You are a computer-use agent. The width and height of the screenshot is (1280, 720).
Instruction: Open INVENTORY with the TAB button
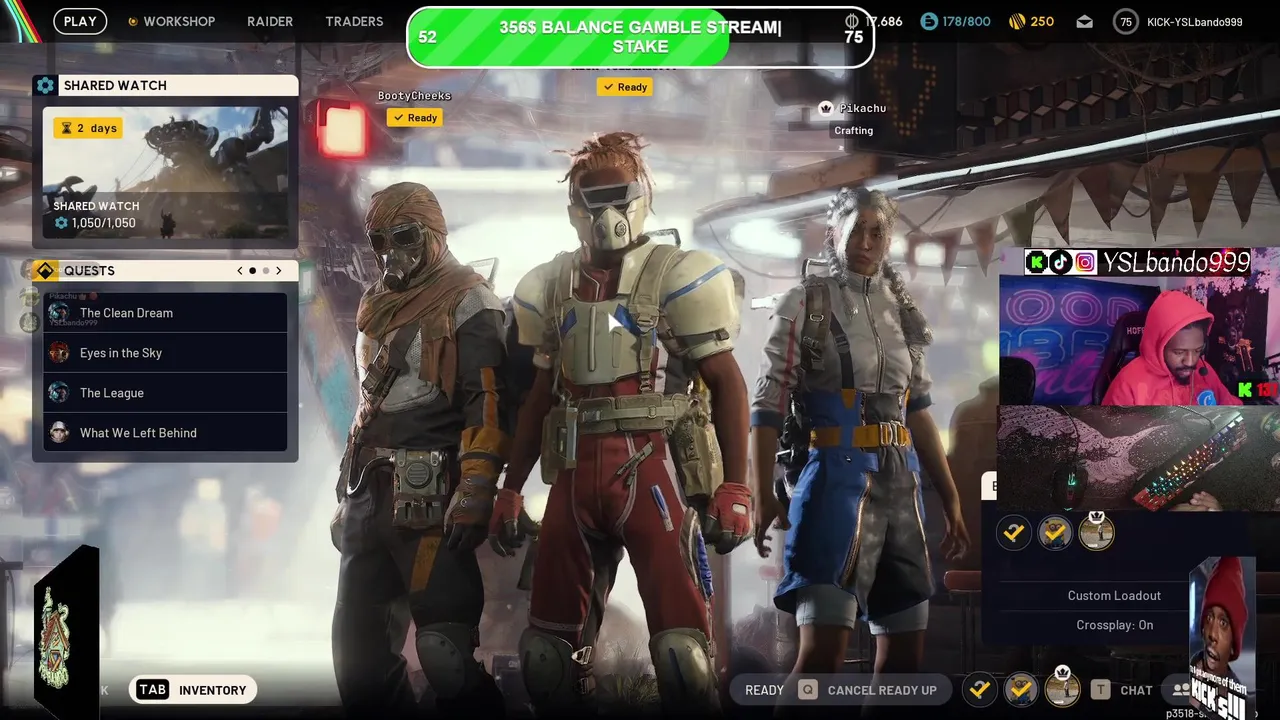click(x=192, y=690)
